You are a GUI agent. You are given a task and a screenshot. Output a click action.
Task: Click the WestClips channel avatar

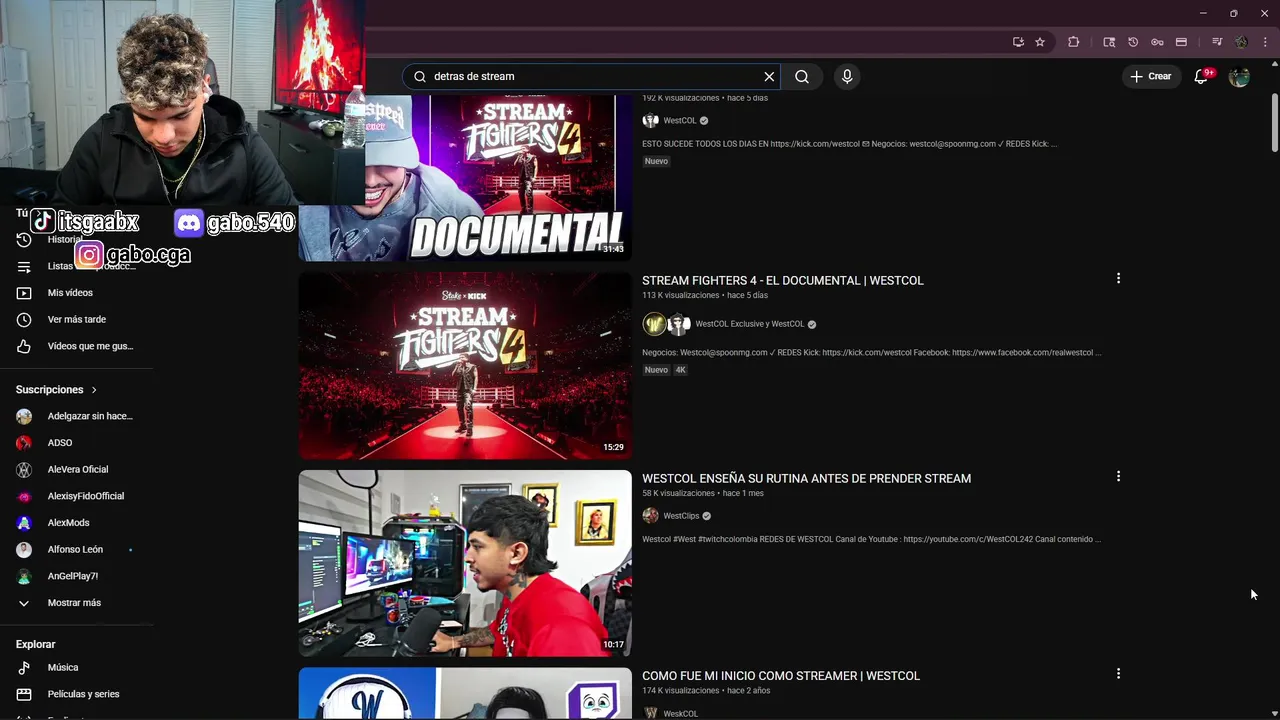651,516
